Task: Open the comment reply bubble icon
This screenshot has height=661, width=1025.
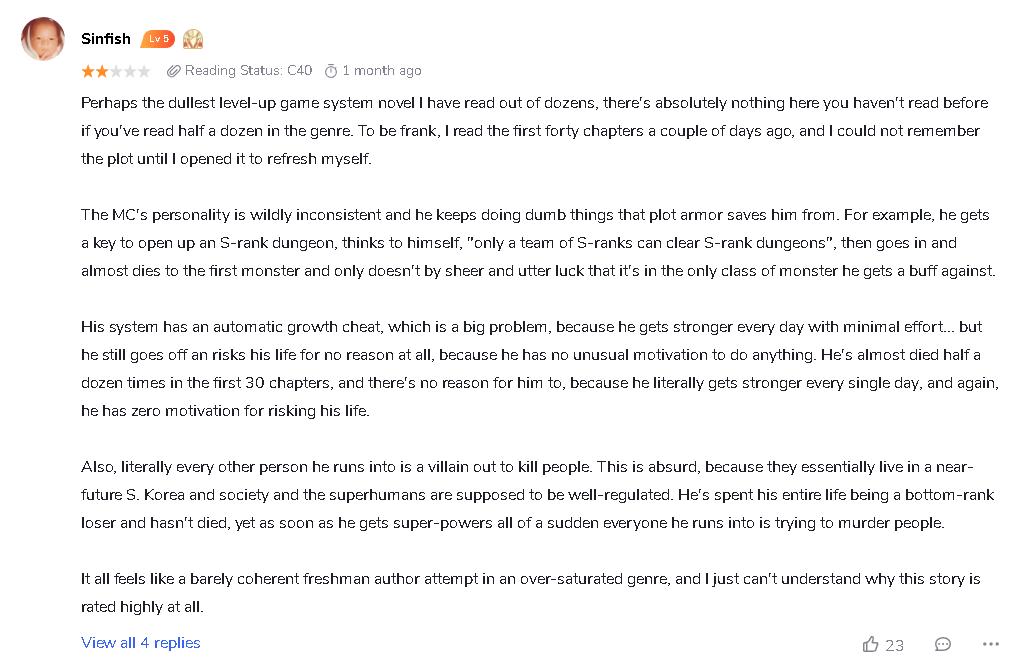Action: coord(942,645)
